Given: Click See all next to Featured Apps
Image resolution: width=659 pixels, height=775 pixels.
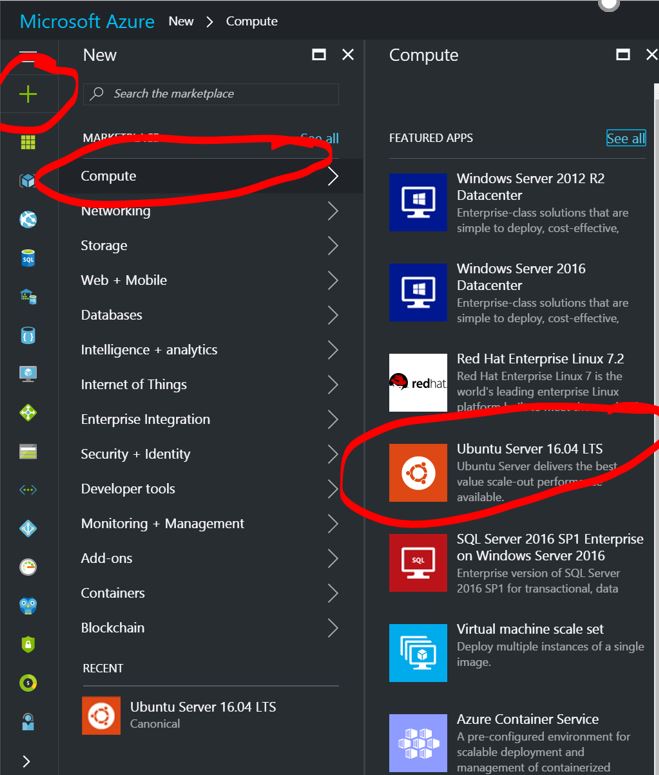Looking at the screenshot, I should (x=626, y=138).
